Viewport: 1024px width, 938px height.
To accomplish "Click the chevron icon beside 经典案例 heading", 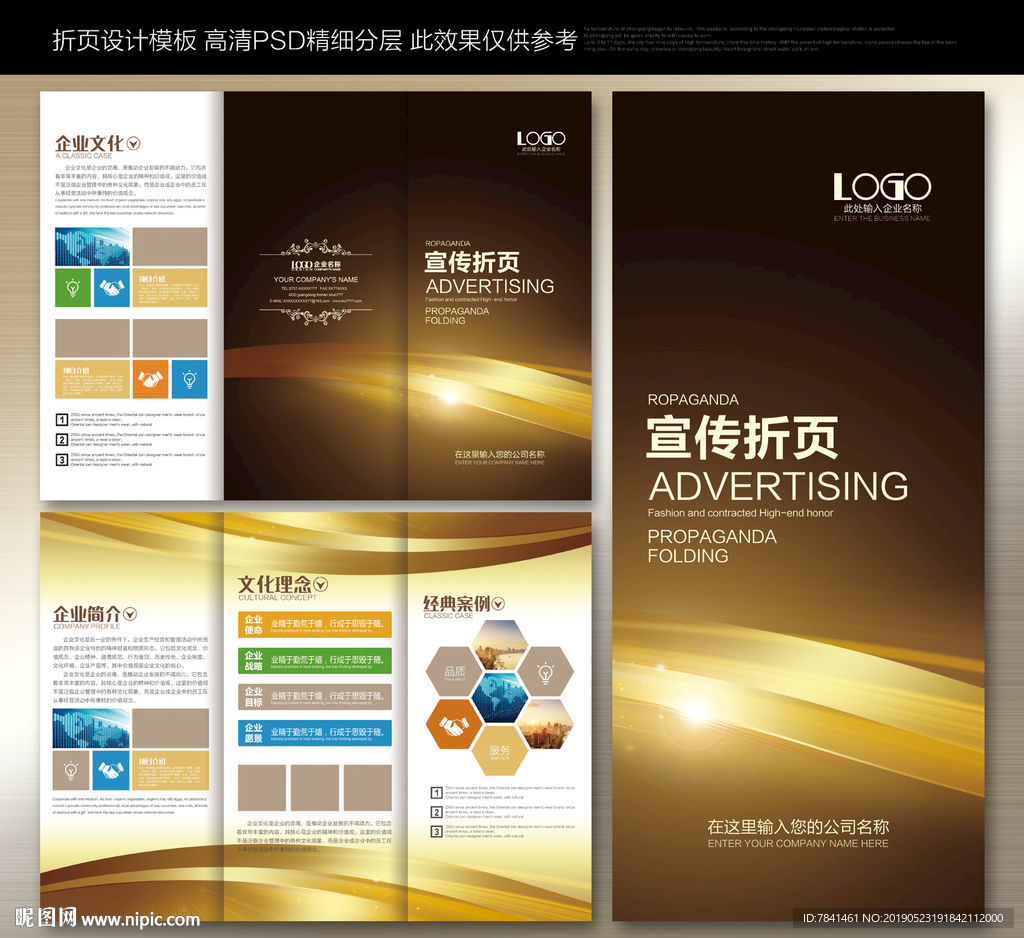I will click(498, 604).
